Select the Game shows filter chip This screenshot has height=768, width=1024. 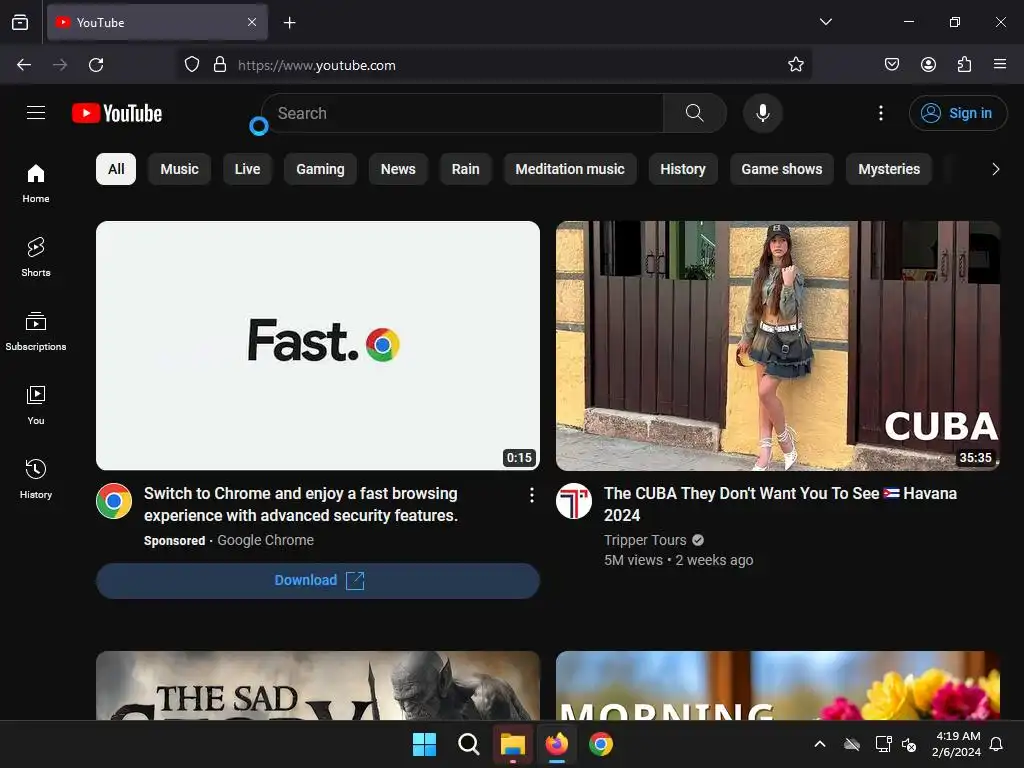[x=782, y=169]
